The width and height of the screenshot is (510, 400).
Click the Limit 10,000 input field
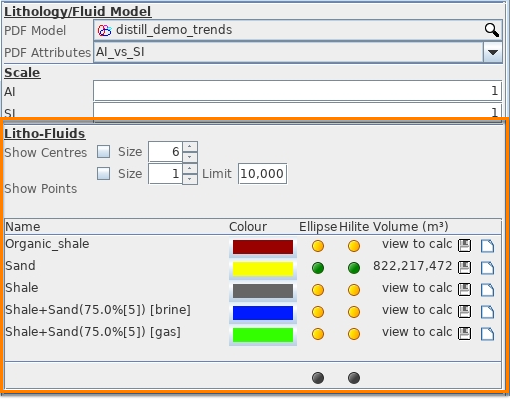(262, 173)
